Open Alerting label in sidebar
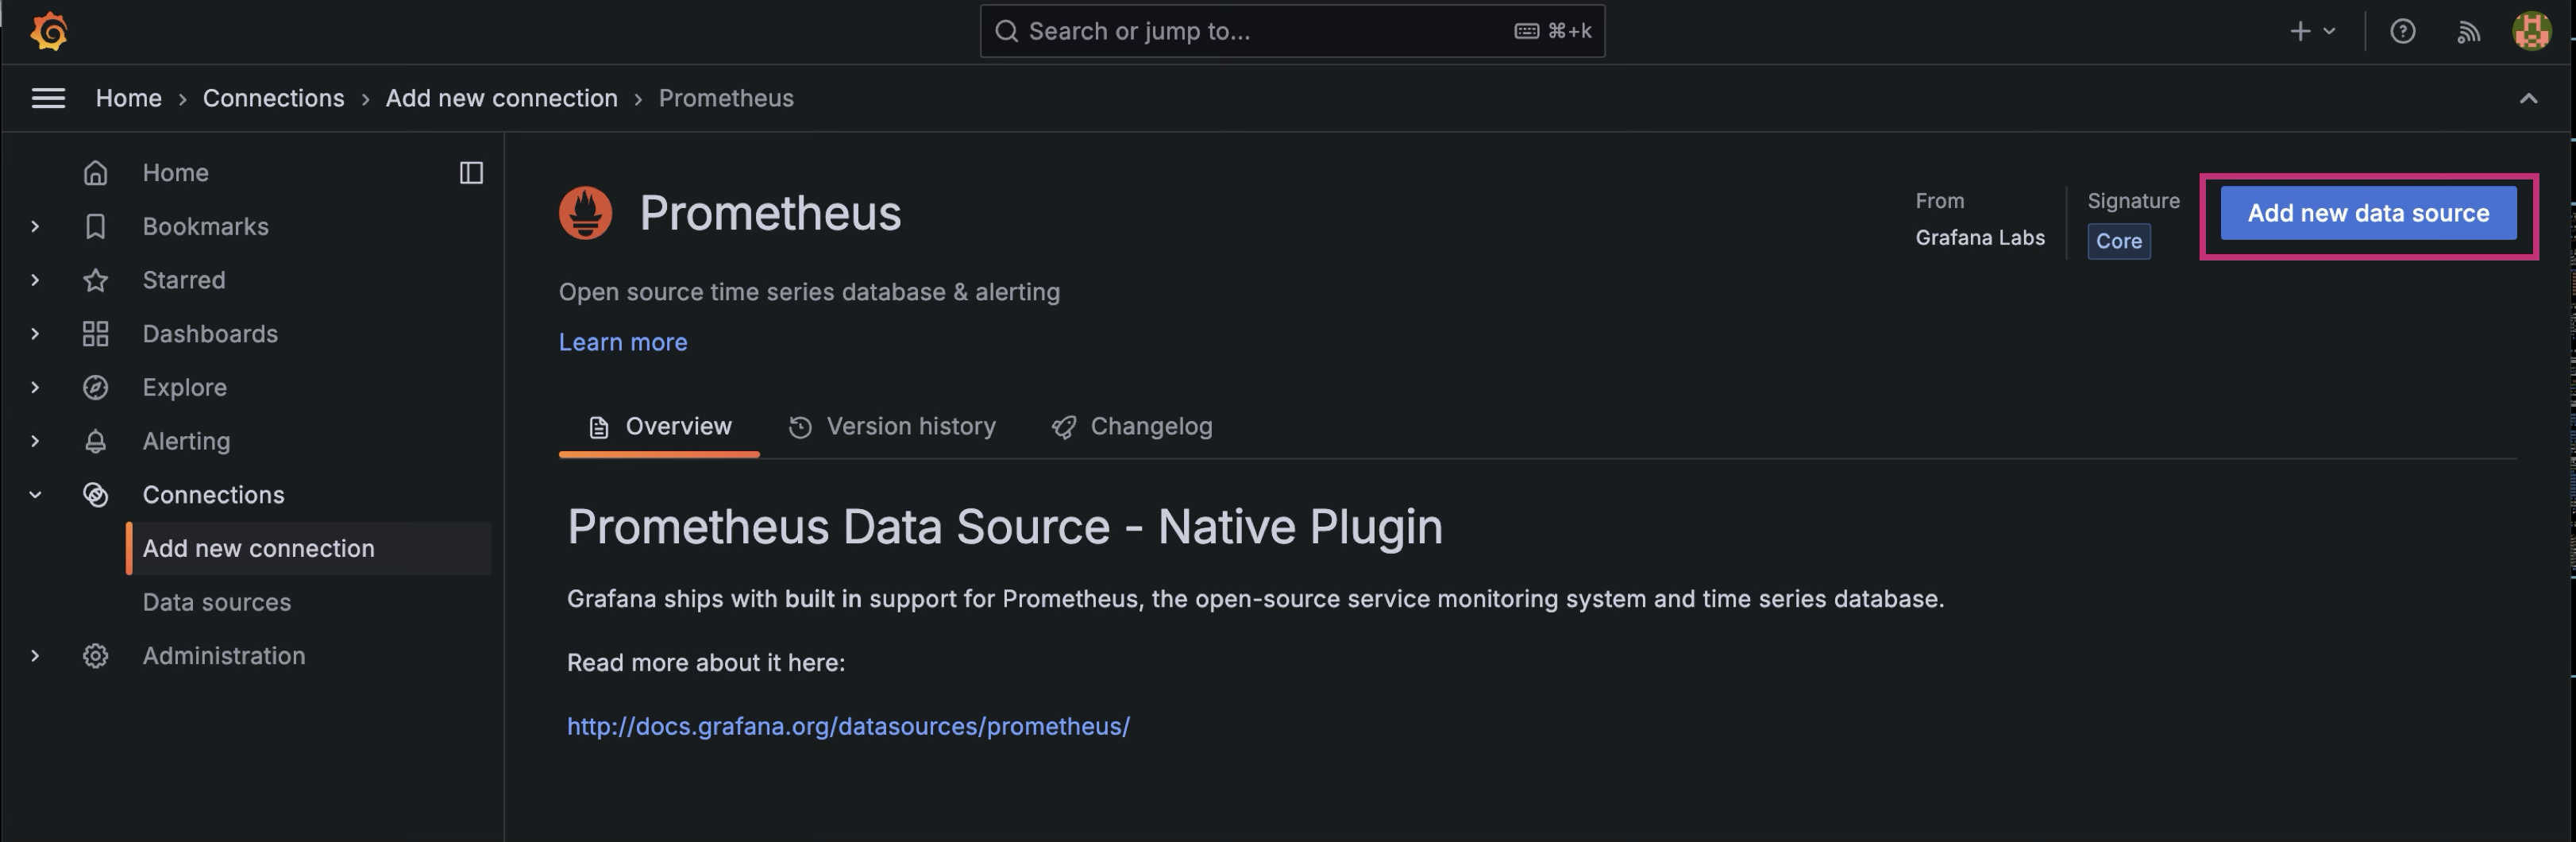The width and height of the screenshot is (2576, 842). [186, 441]
